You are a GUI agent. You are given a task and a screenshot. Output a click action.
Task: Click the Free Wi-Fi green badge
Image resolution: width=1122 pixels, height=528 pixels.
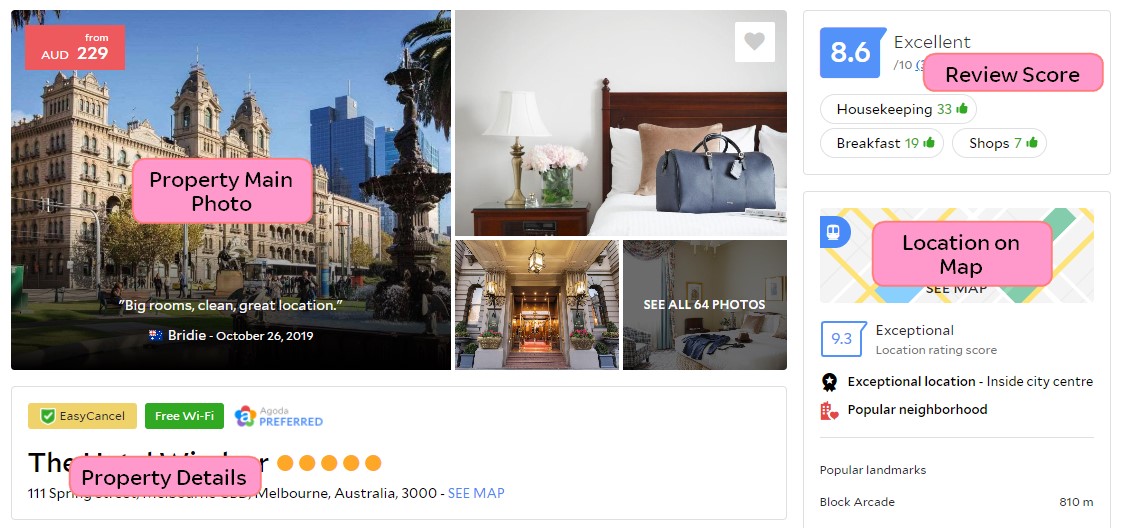(185, 416)
